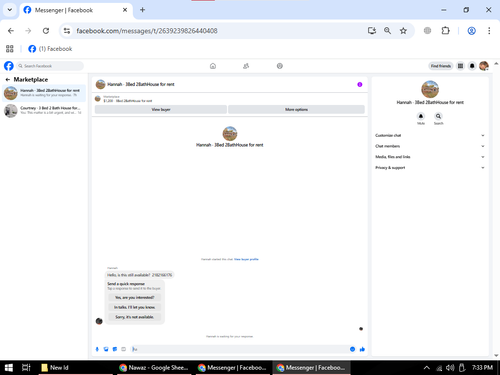Open the Hannah conversation in the Marketplace list
This screenshot has width=500, height=375.
[x=44, y=93]
